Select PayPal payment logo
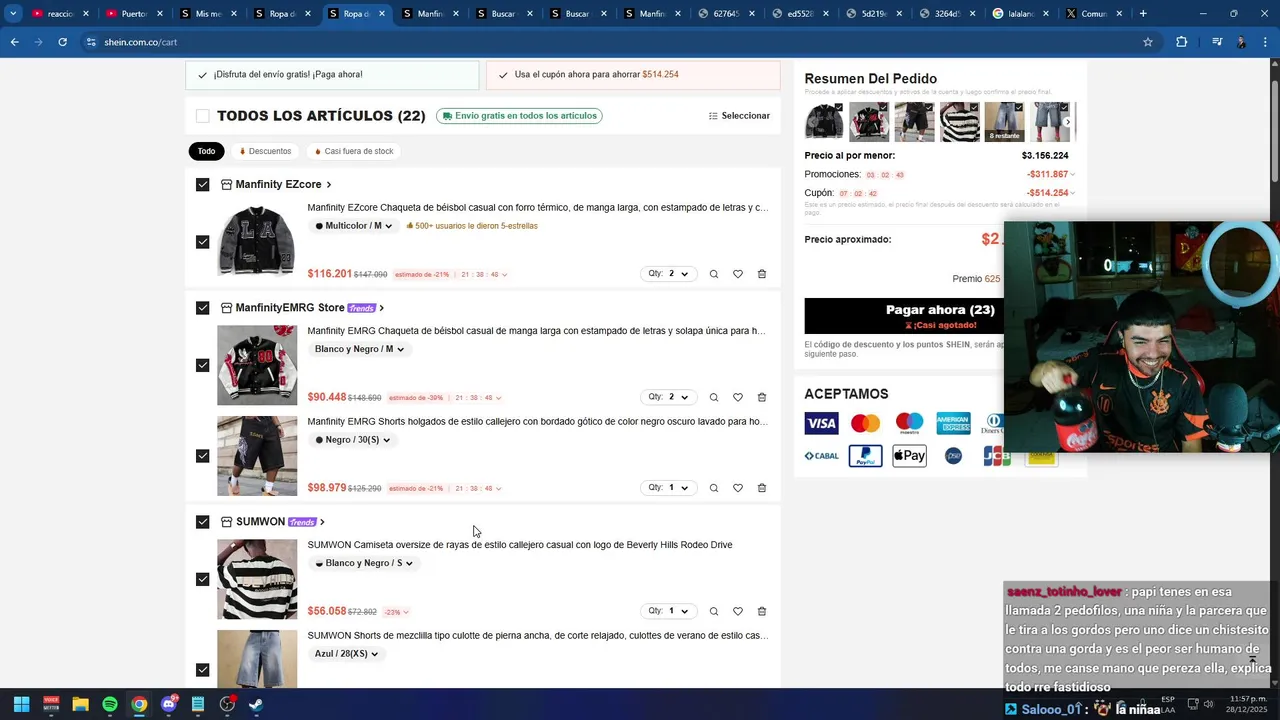 [x=865, y=456]
